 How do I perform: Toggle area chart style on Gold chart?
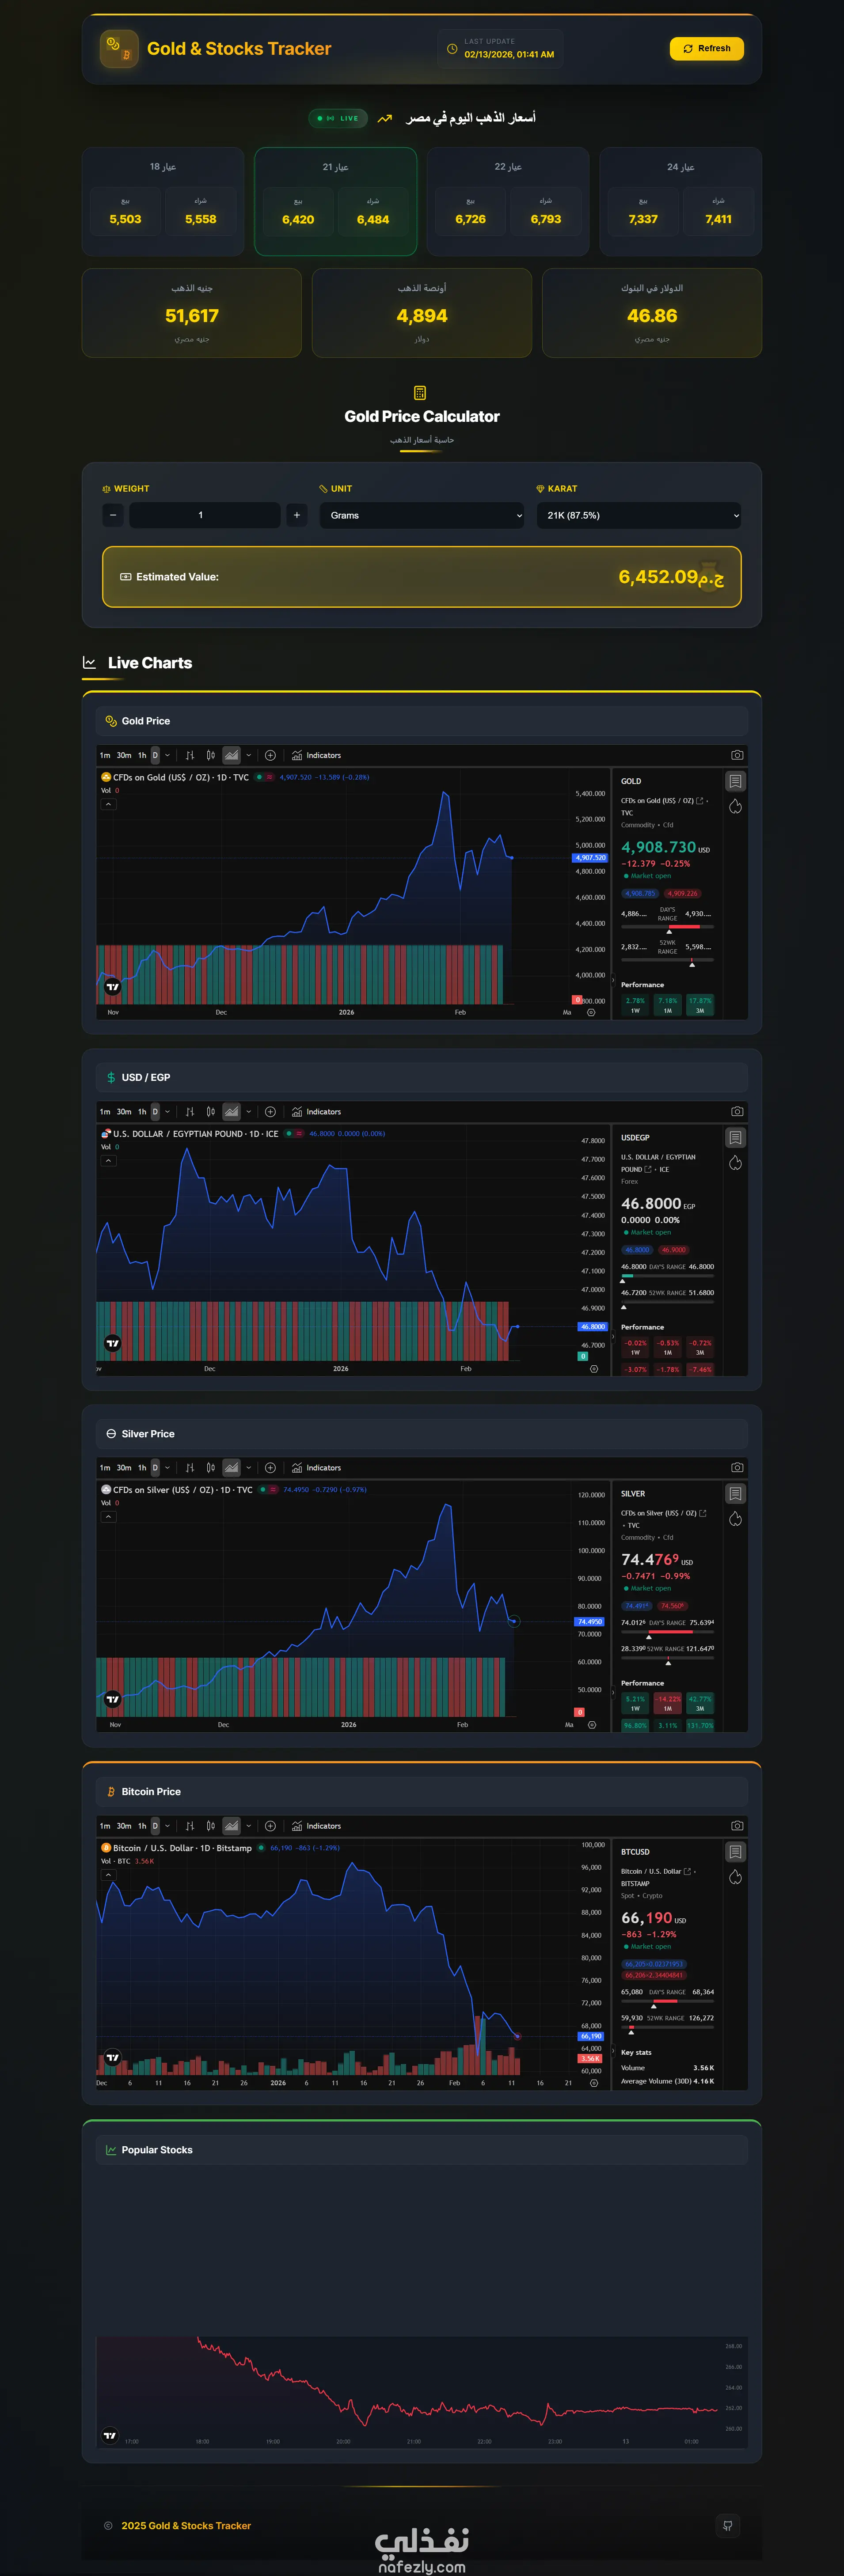tap(231, 755)
